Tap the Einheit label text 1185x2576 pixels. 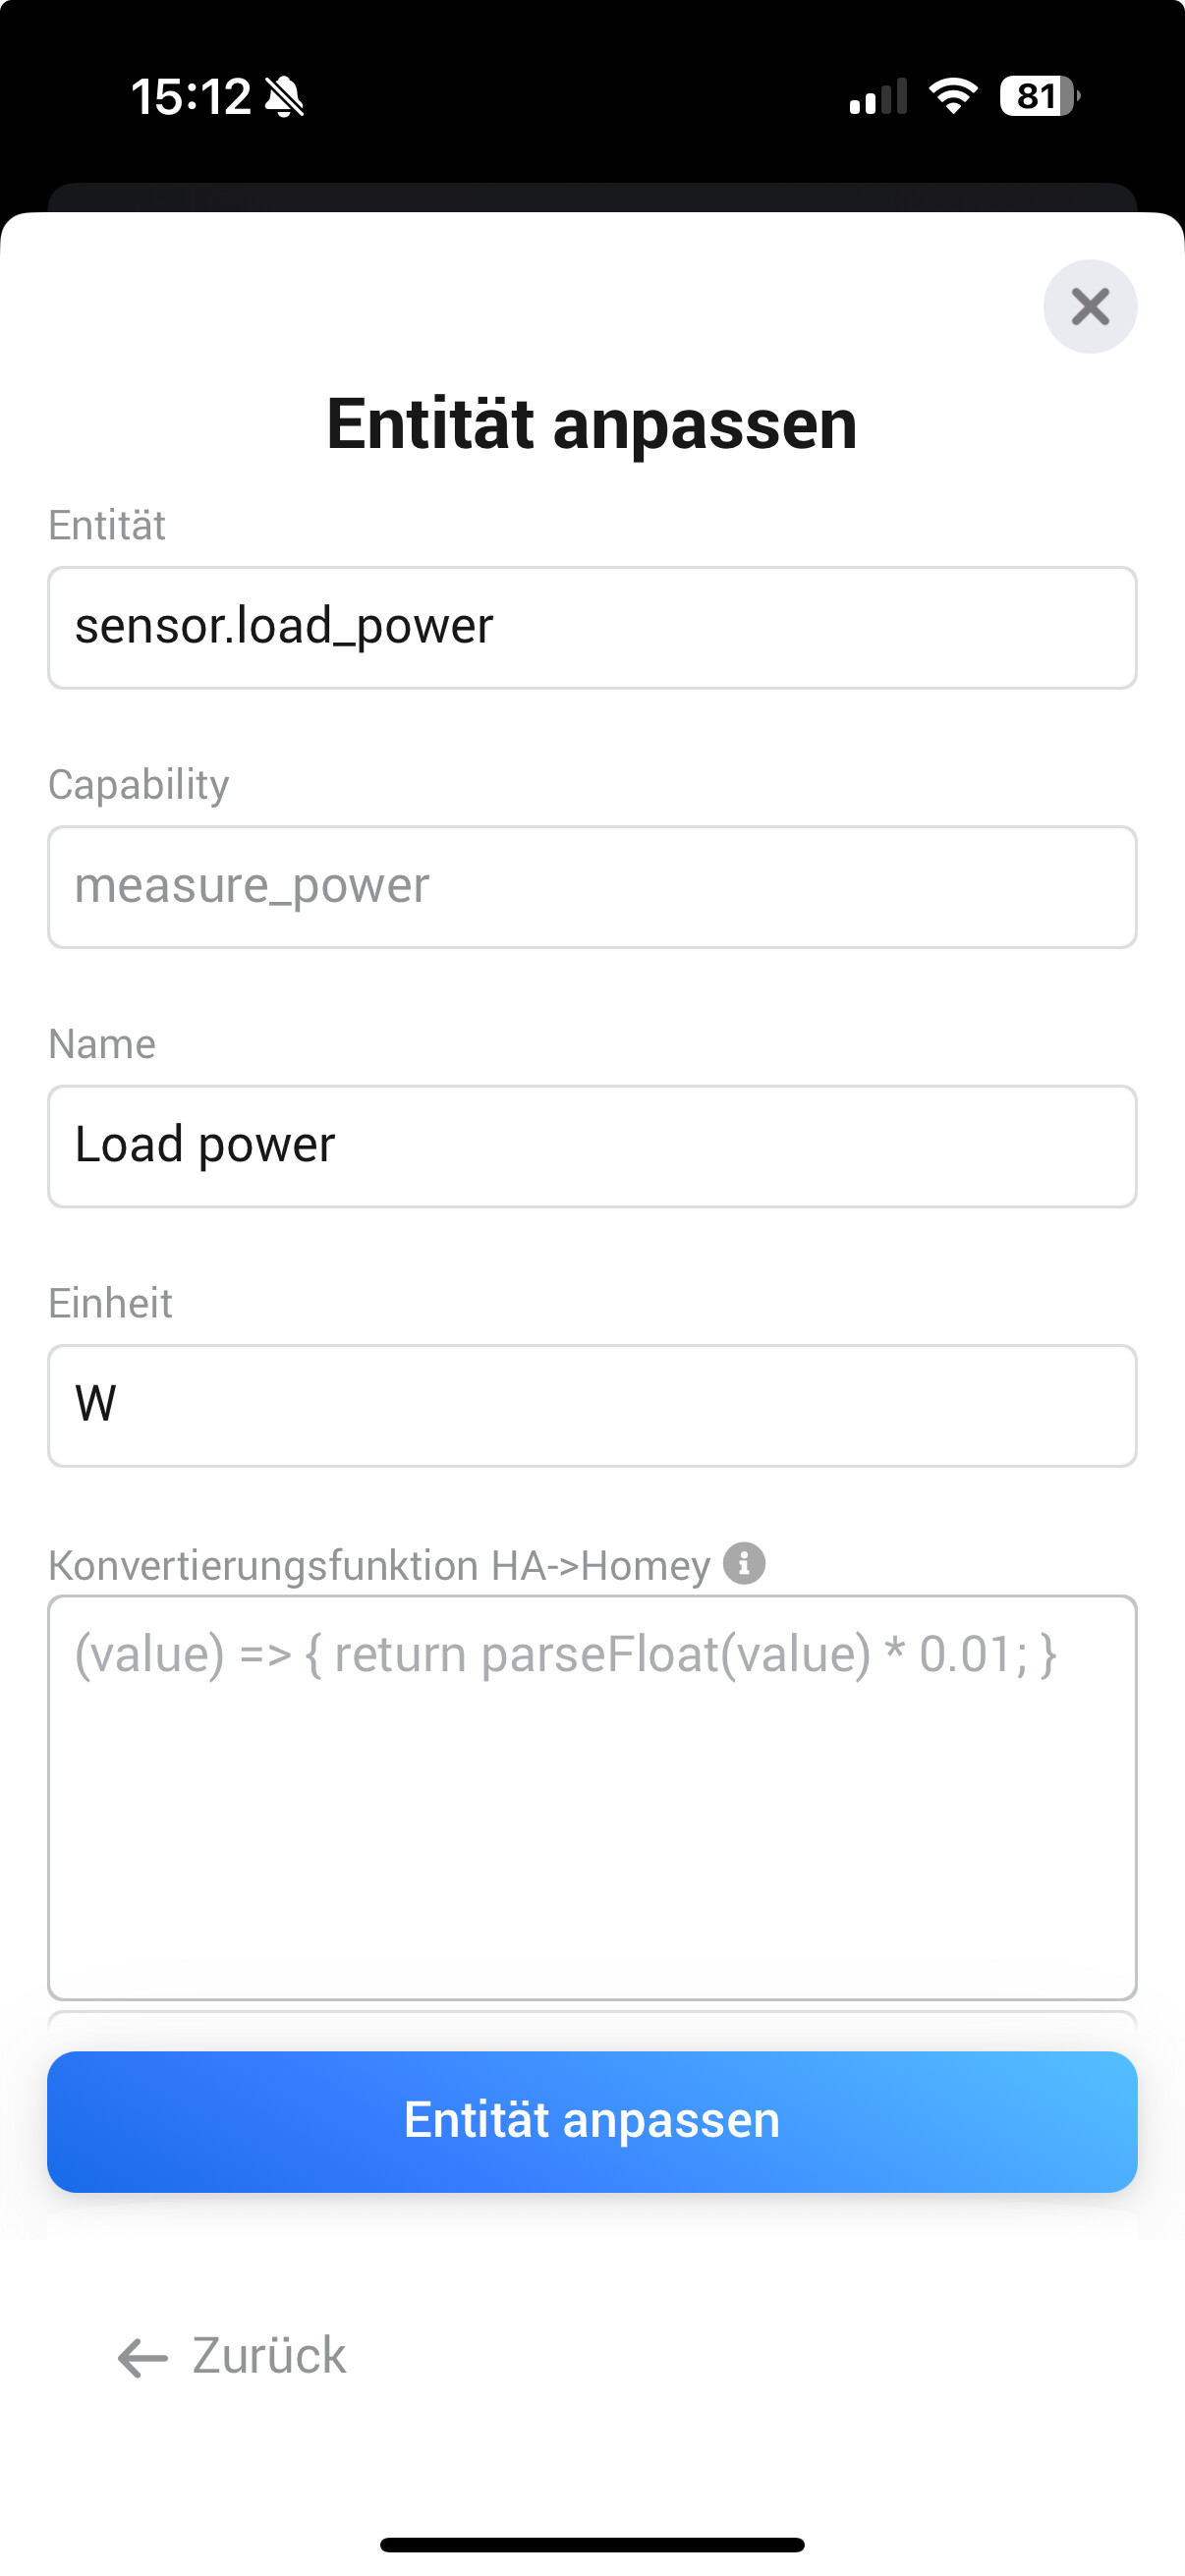[x=110, y=1304]
